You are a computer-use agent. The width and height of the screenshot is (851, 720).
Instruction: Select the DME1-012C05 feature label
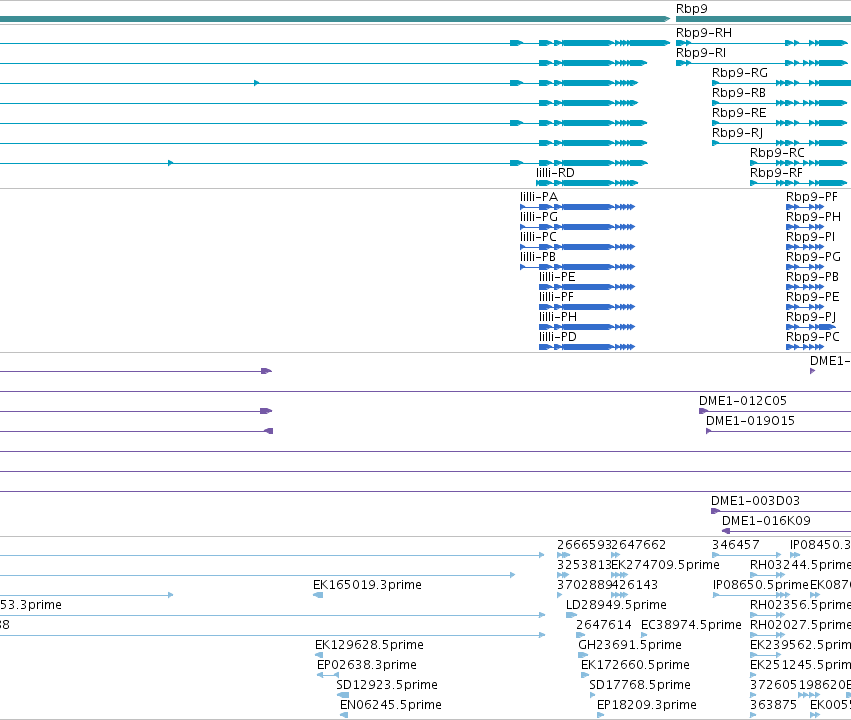coord(743,402)
